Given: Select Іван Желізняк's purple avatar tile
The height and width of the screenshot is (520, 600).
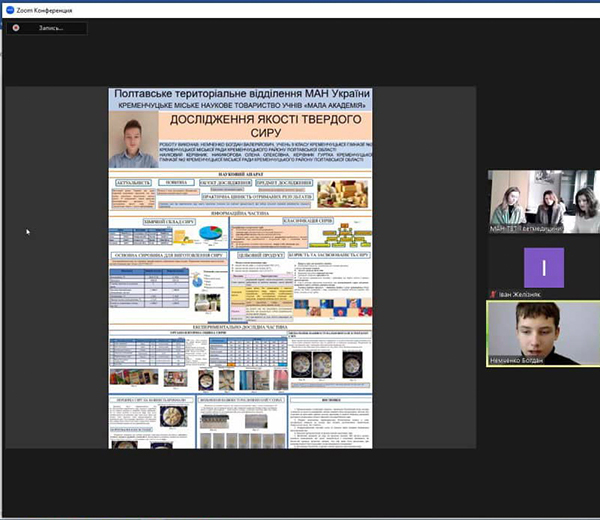Looking at the screenshot, I should click(x=544, y=267).
